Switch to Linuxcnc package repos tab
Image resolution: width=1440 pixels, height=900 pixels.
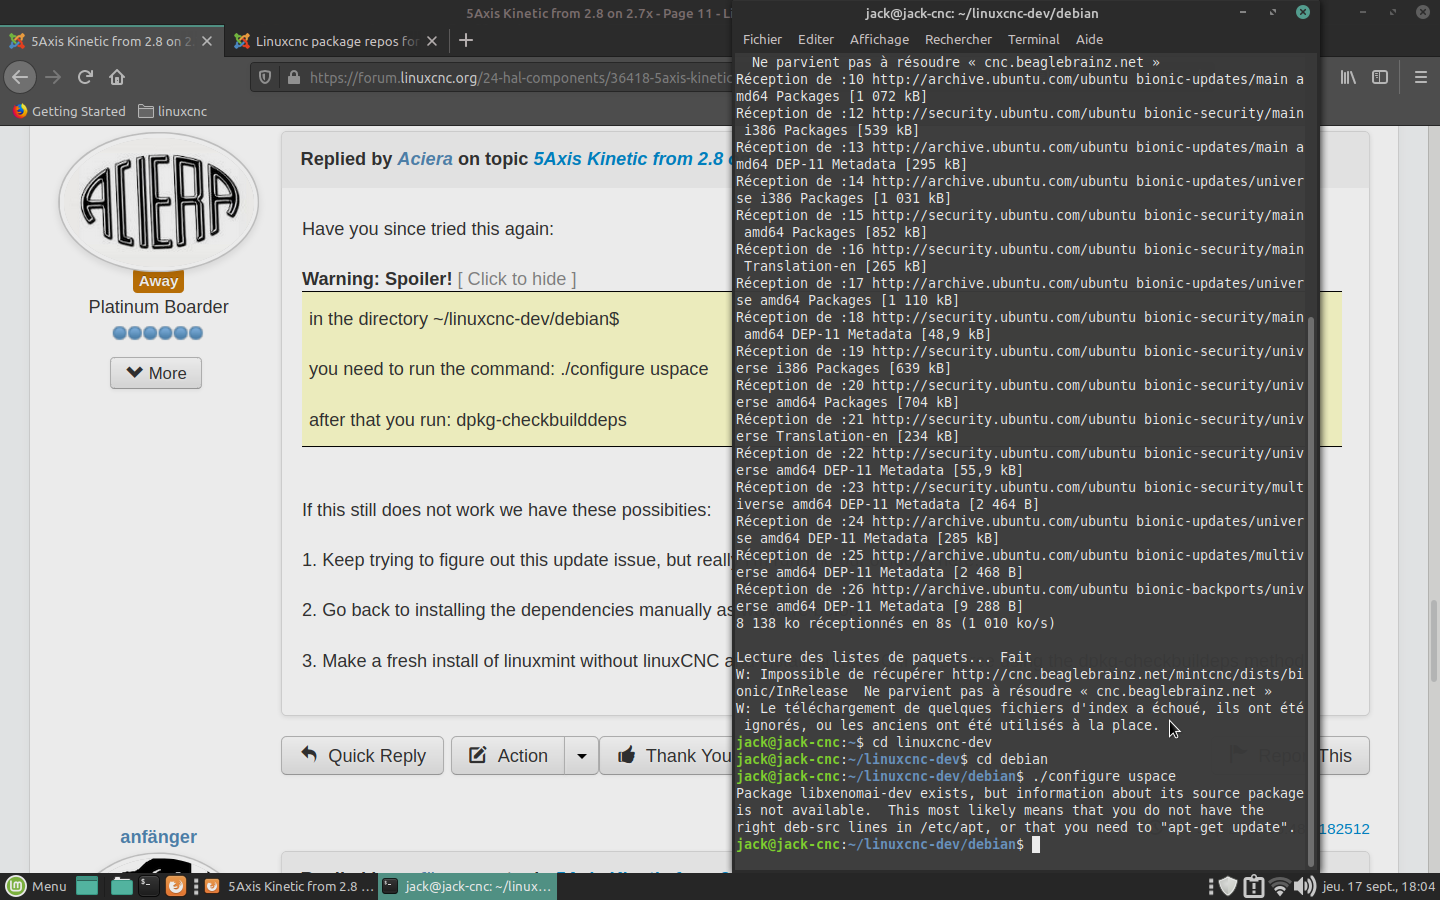[x=336, y=41]
